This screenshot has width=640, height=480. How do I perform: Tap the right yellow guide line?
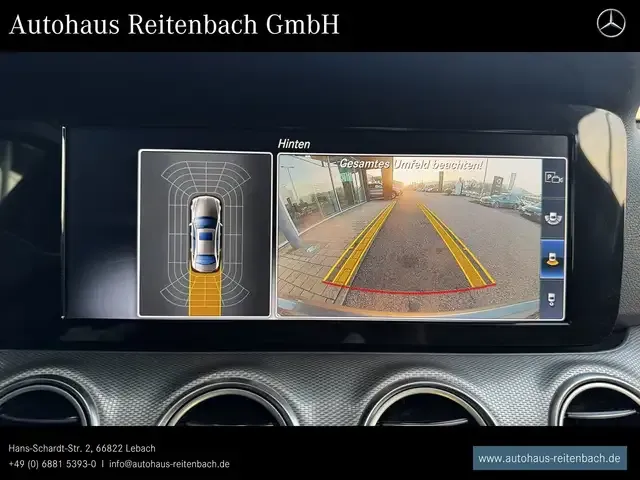[456, 244]
